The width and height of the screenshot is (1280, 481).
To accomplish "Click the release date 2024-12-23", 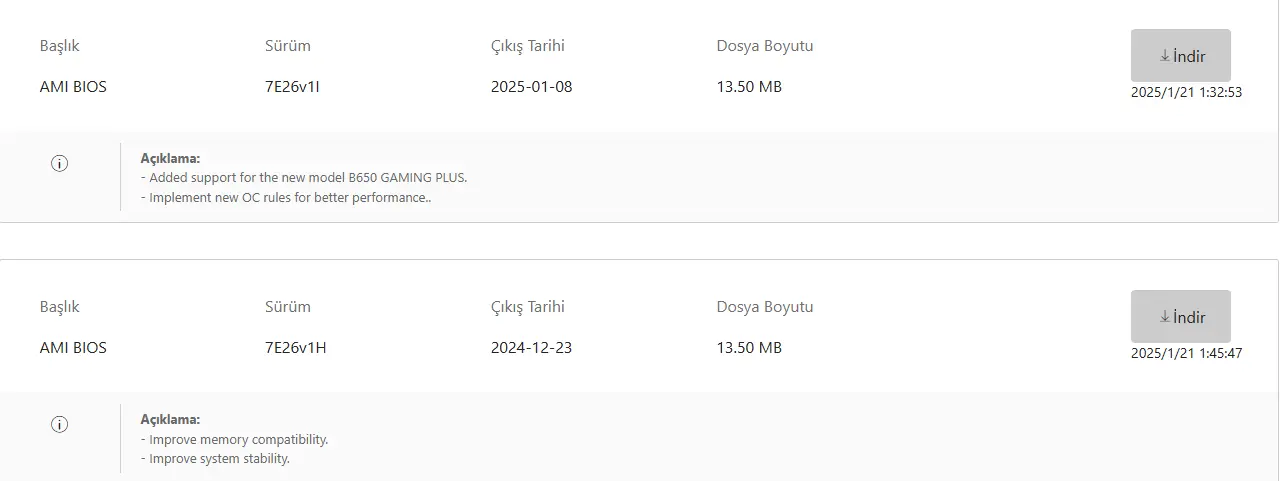I will tap(531, 348).
